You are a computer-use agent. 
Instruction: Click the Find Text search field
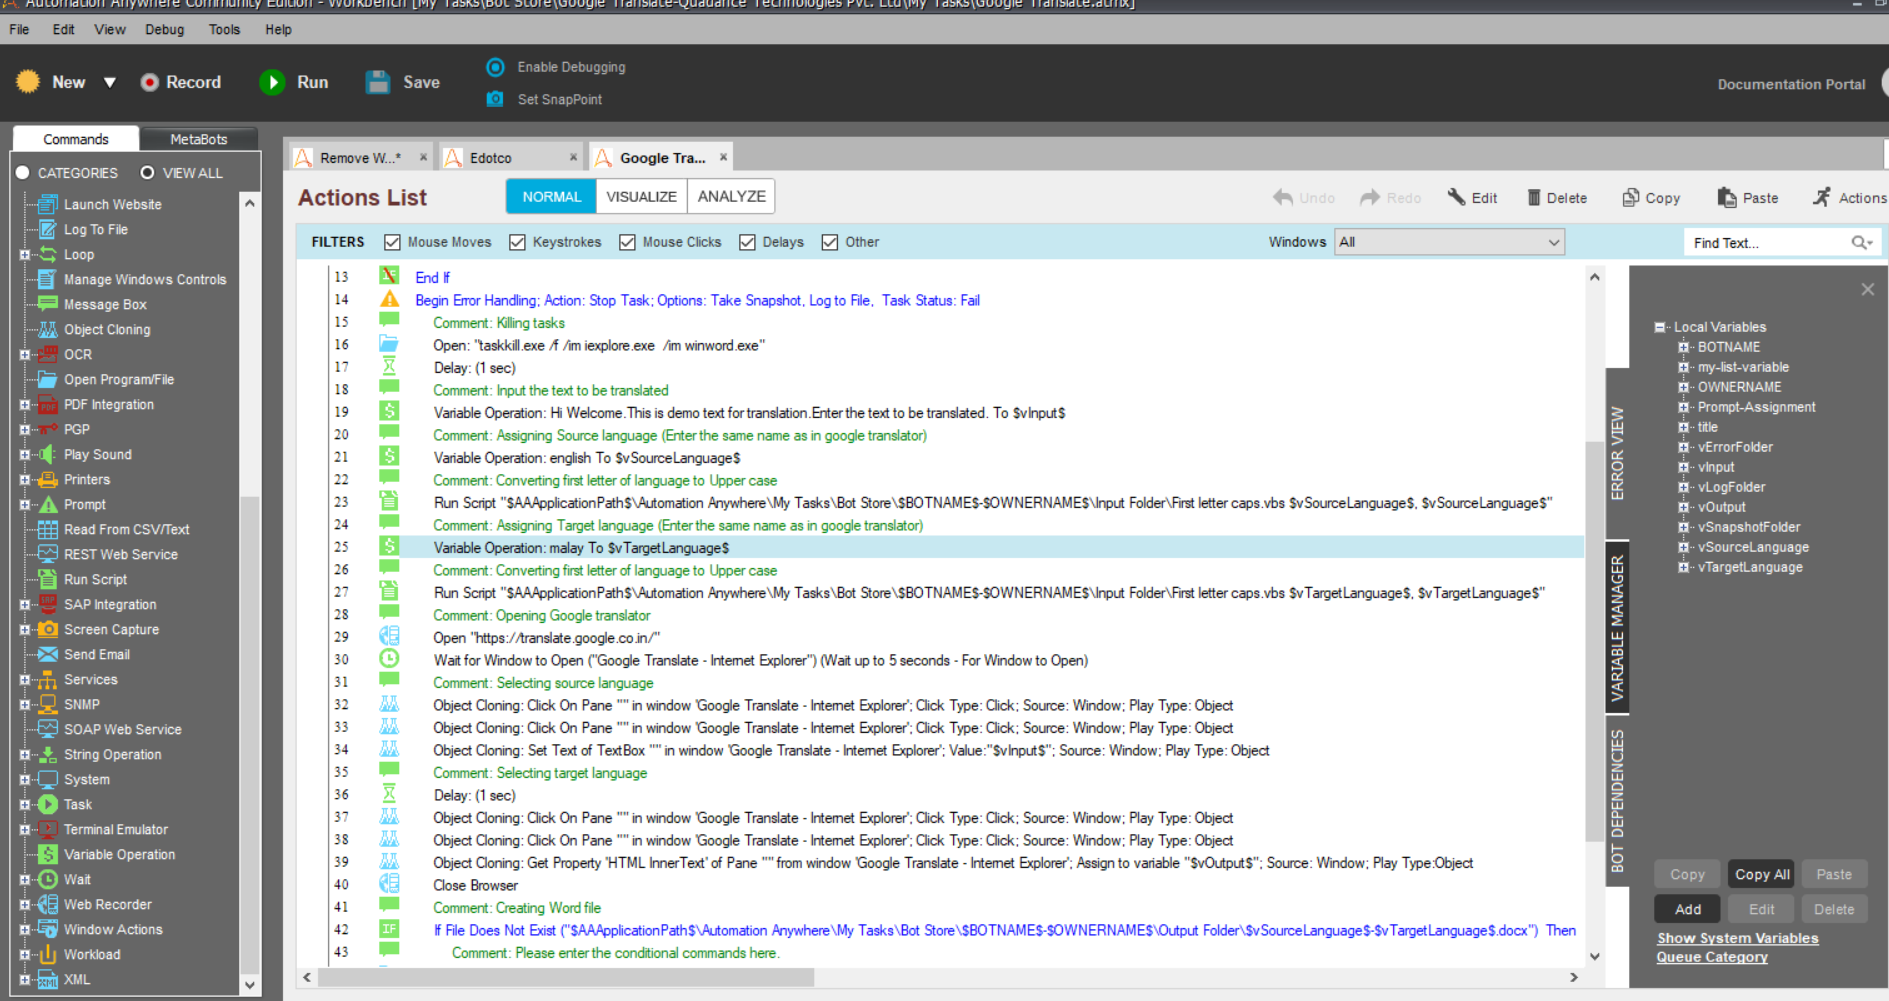click(1768, 242)
